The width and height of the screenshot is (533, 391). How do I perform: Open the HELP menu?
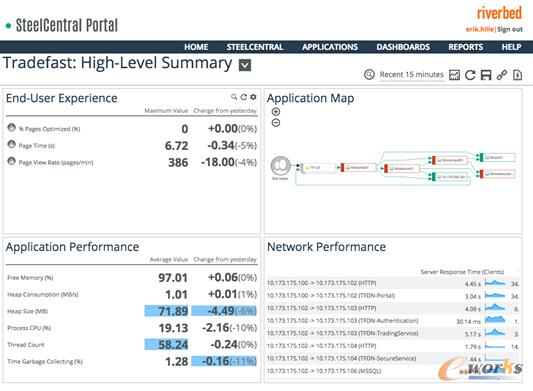[x=511, y=47]
